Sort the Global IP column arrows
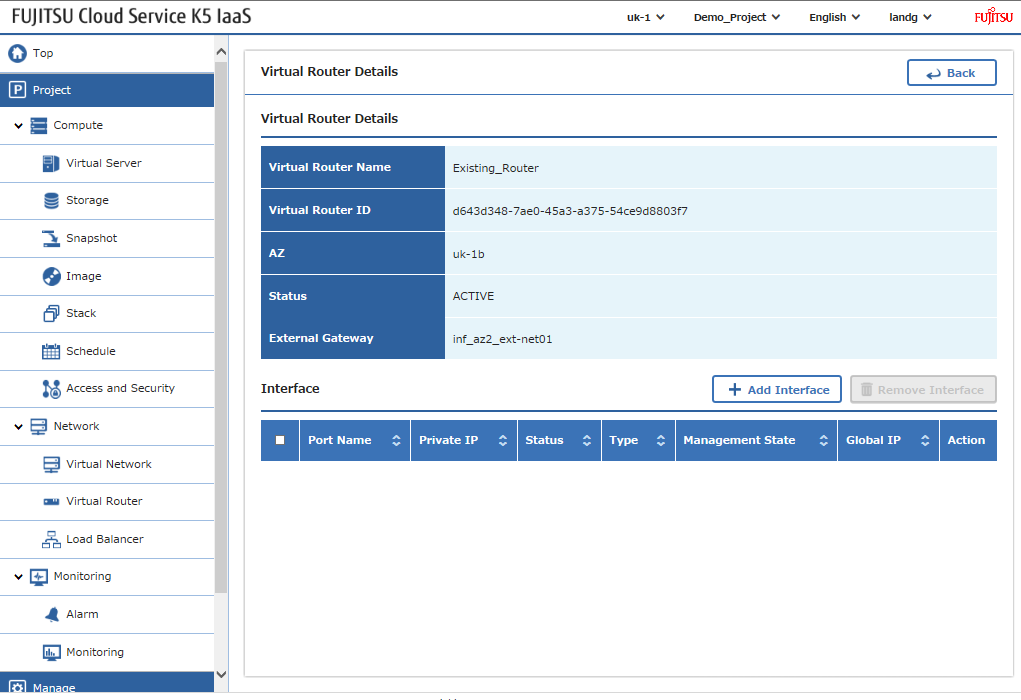 click(925, 440)
